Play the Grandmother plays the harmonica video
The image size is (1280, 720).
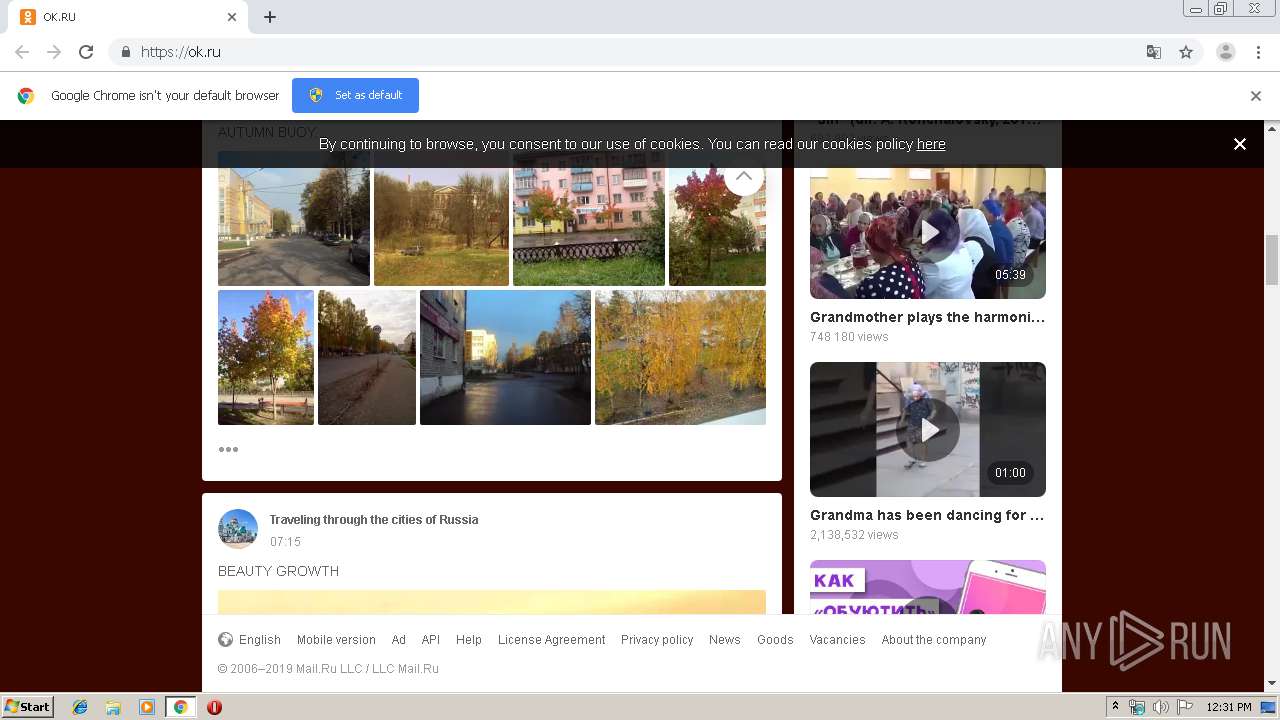pos(928,232)
